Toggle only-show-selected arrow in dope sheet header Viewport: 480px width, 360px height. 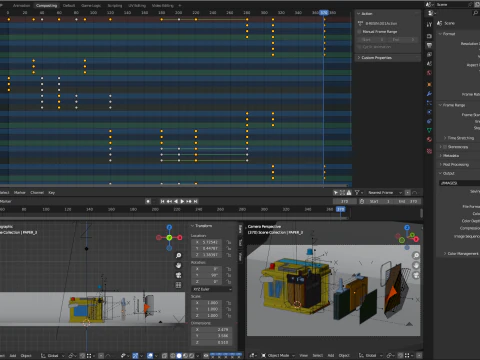tap(336, 192)
